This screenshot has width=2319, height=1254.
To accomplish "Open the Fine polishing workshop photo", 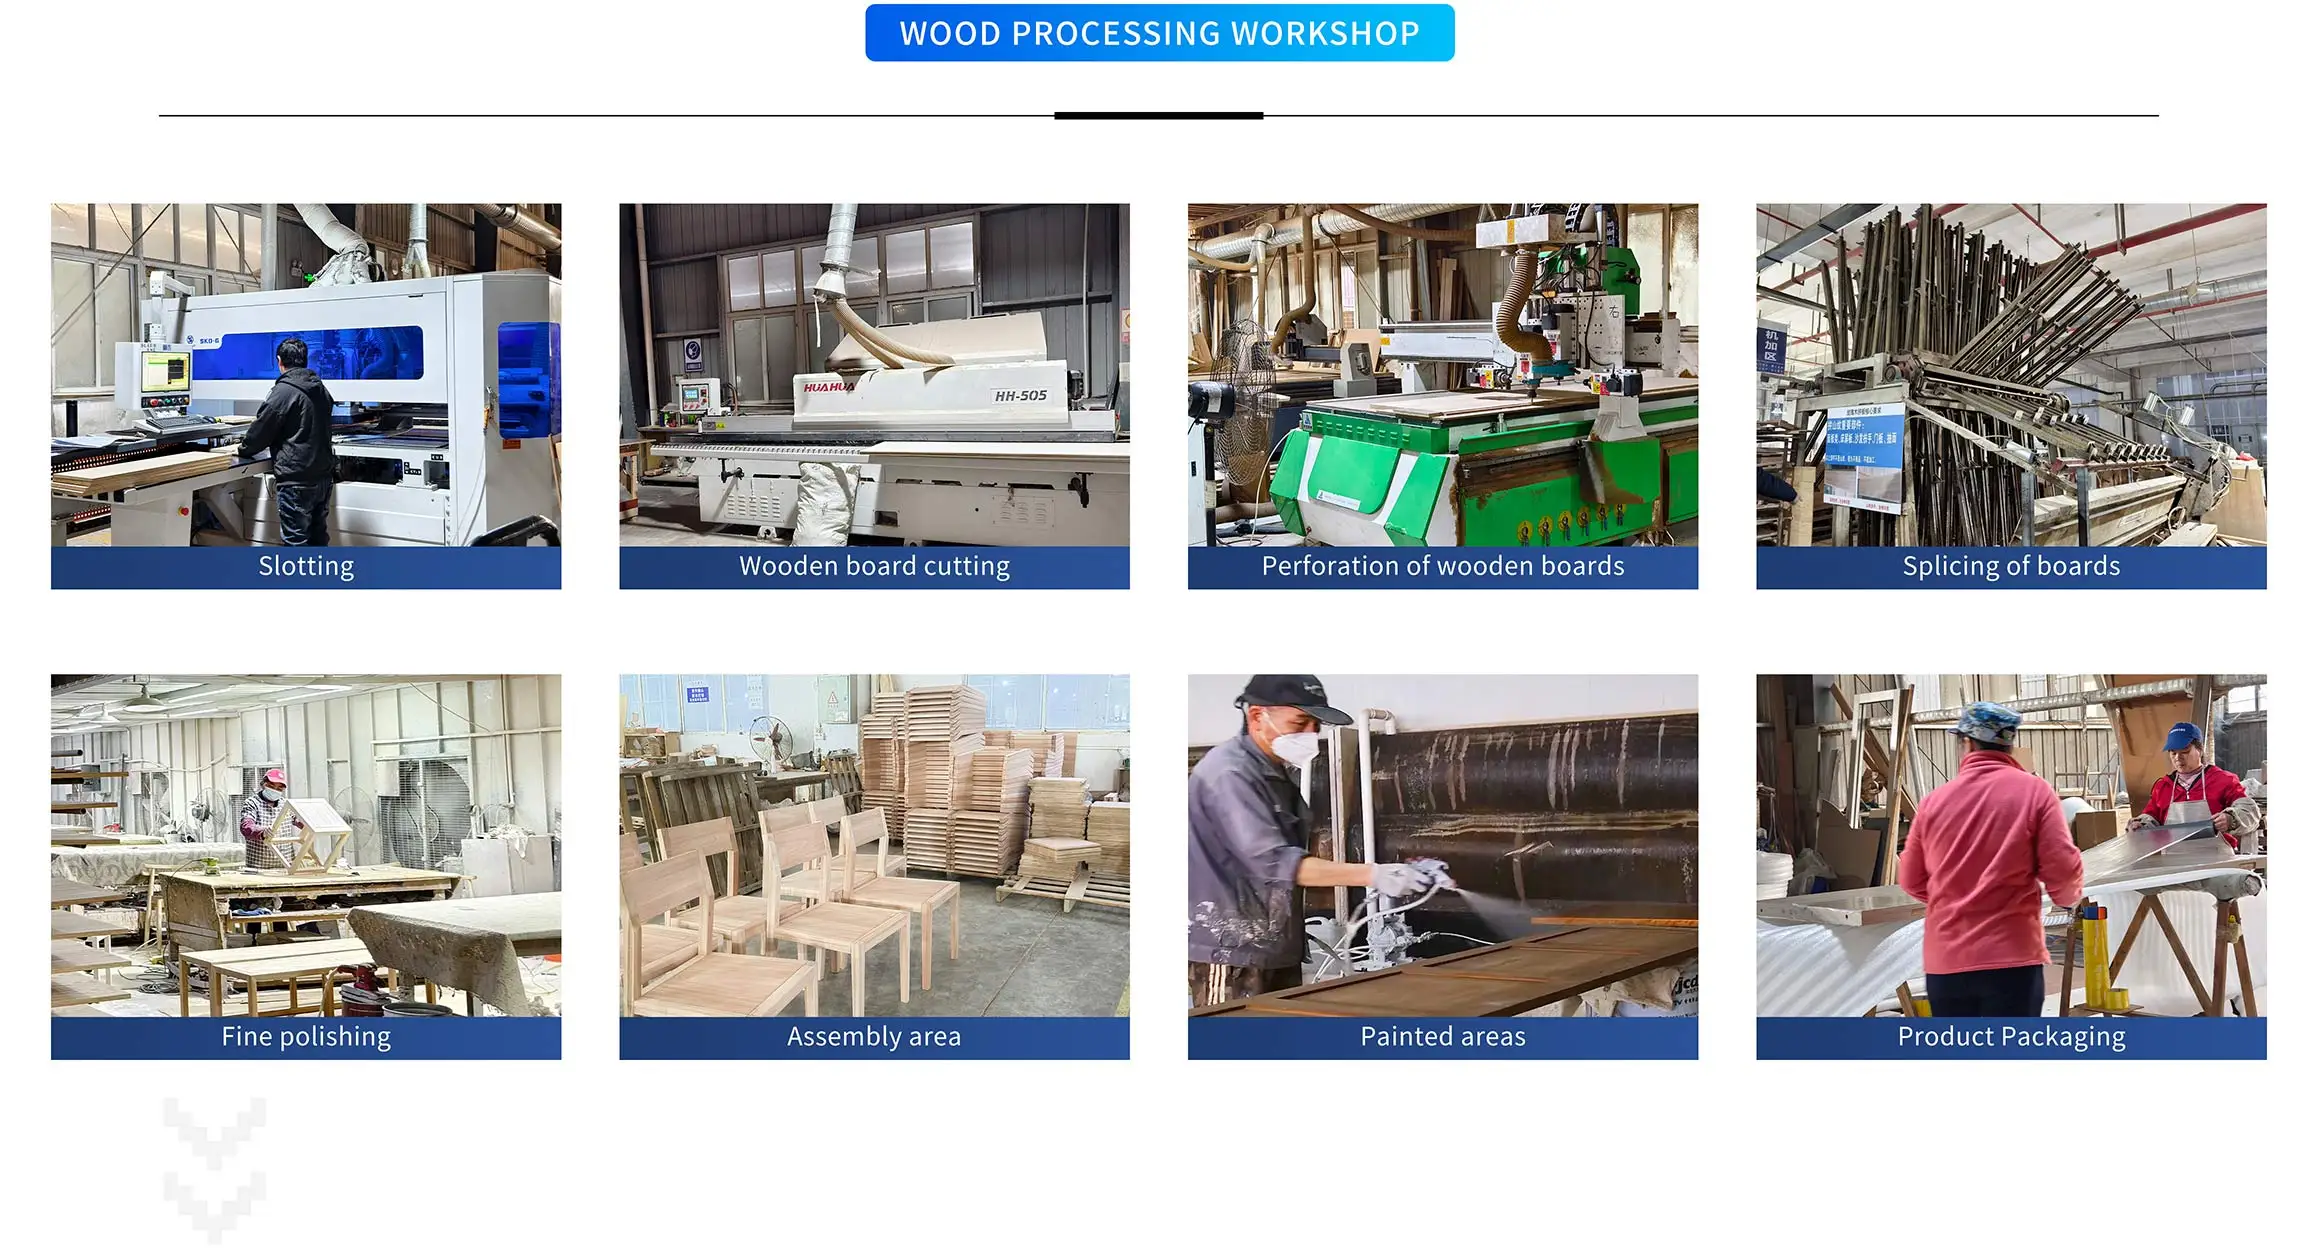I will pos(306,846).
